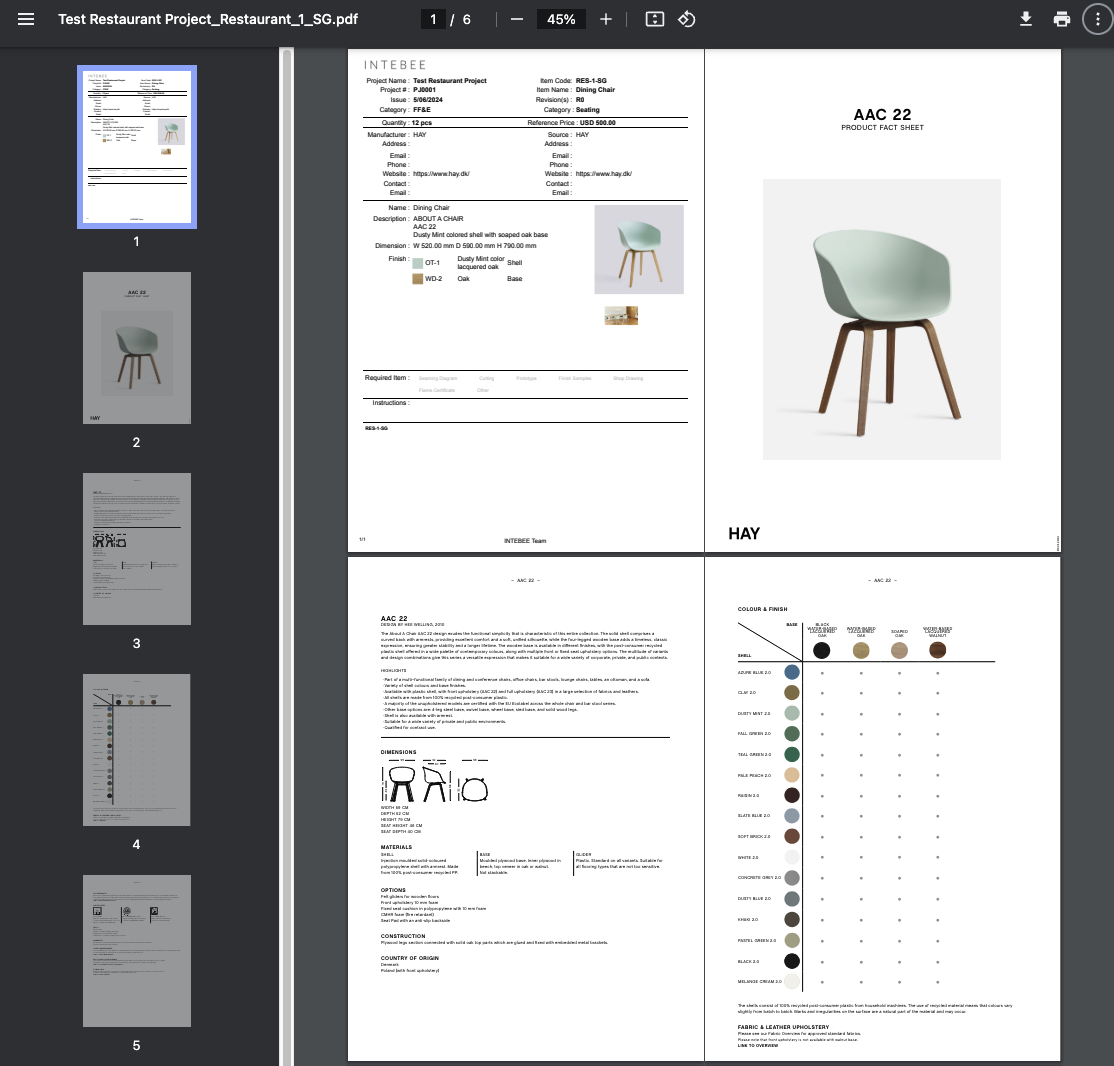Click the Raisin 2.0 shell colour swatch
Viewport: 1114px width, 1066px height.
pyautogui.click(x=791, y=795)
